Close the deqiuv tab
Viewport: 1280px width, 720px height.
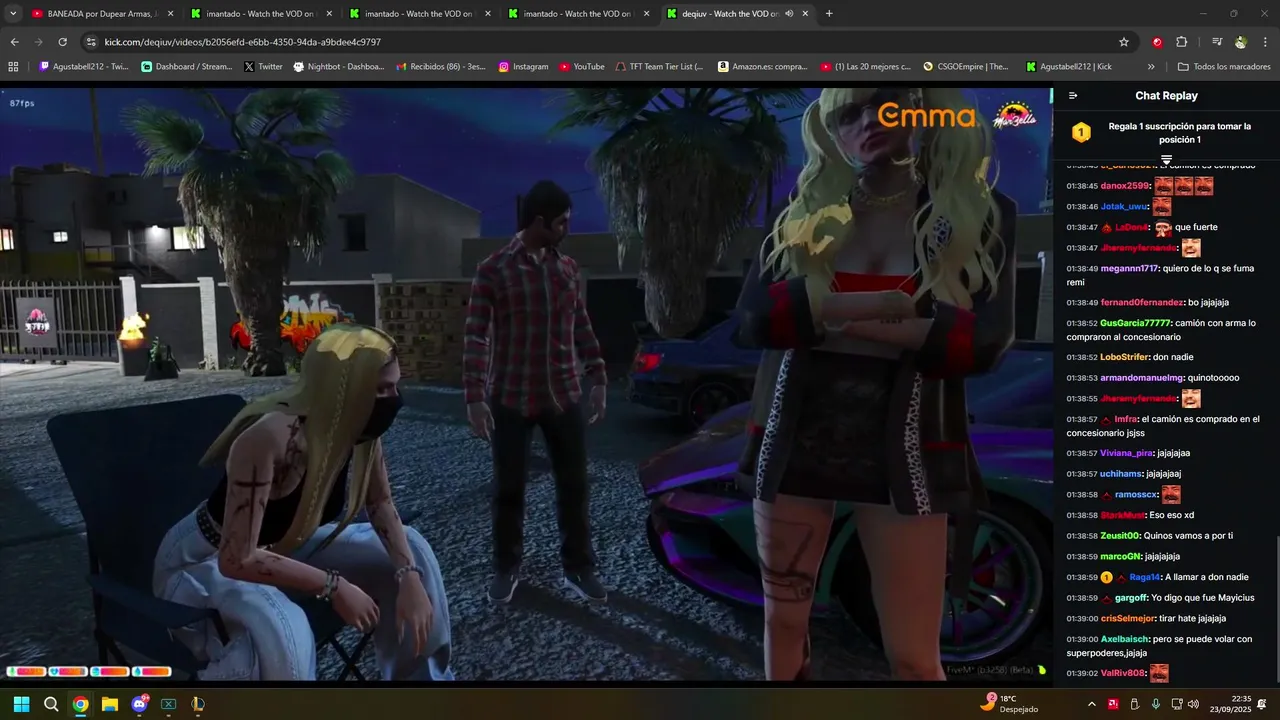pyautogui.click(x=805, y=14)
